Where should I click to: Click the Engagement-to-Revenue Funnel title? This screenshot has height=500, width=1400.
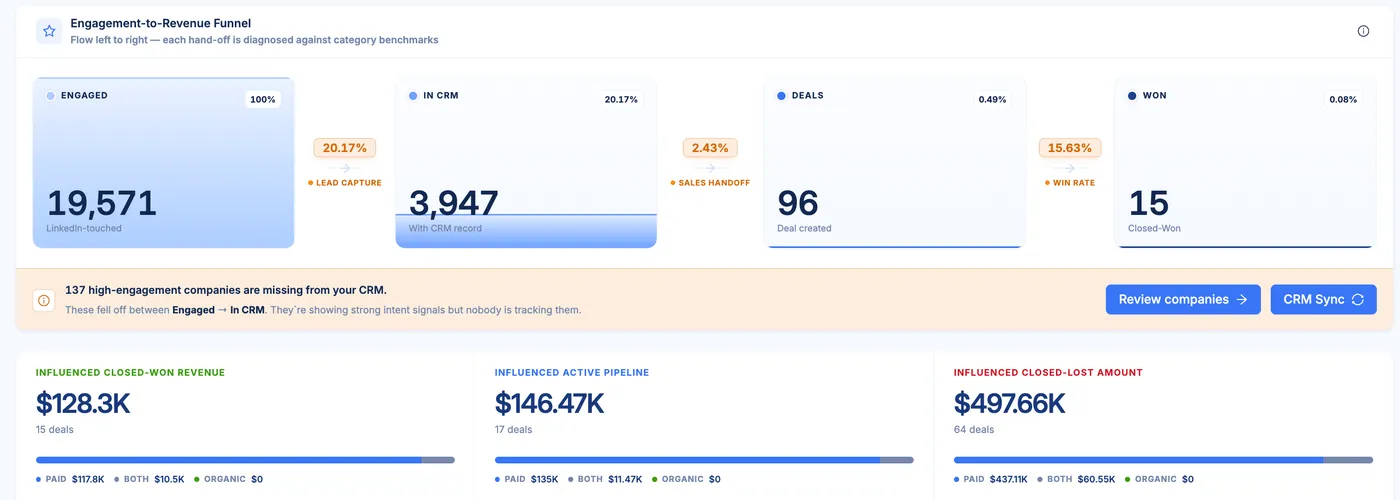(x=161, y=23)
